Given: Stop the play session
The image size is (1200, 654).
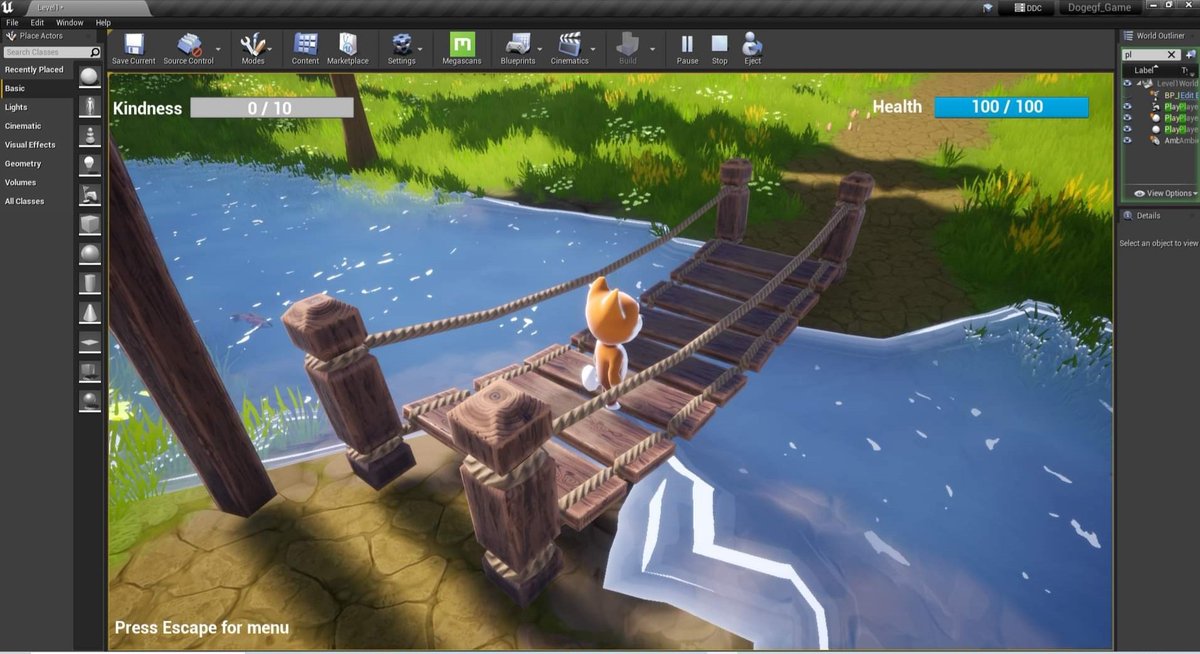Looking at the screenshot, I should pyautogui.click(x=719, y=43).
